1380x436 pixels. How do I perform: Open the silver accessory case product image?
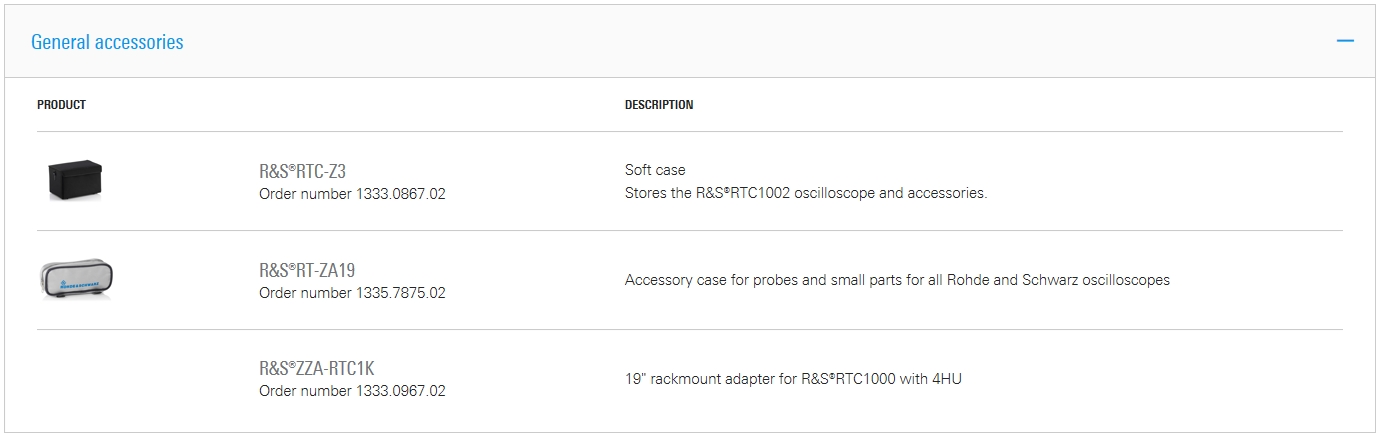pyautogui.click(x=76, y=279)
